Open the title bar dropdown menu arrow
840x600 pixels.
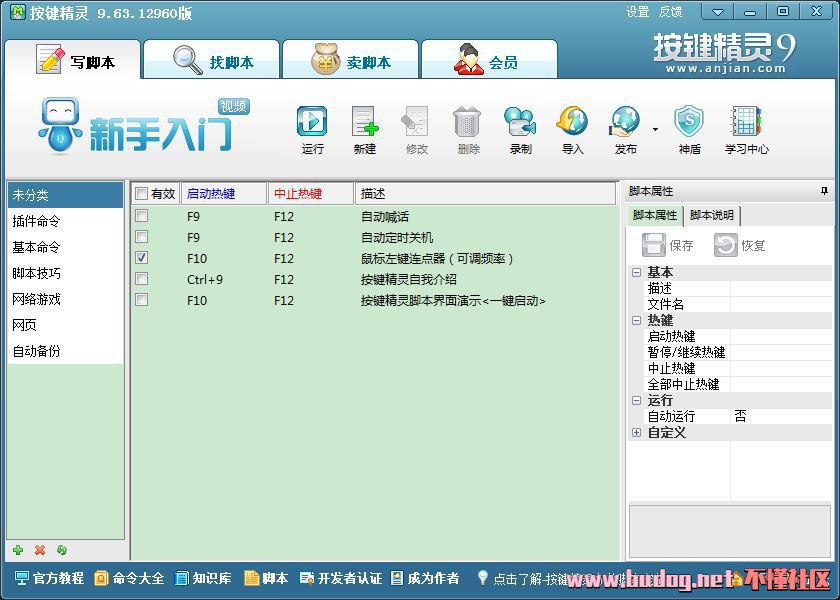tap(718, 11)
